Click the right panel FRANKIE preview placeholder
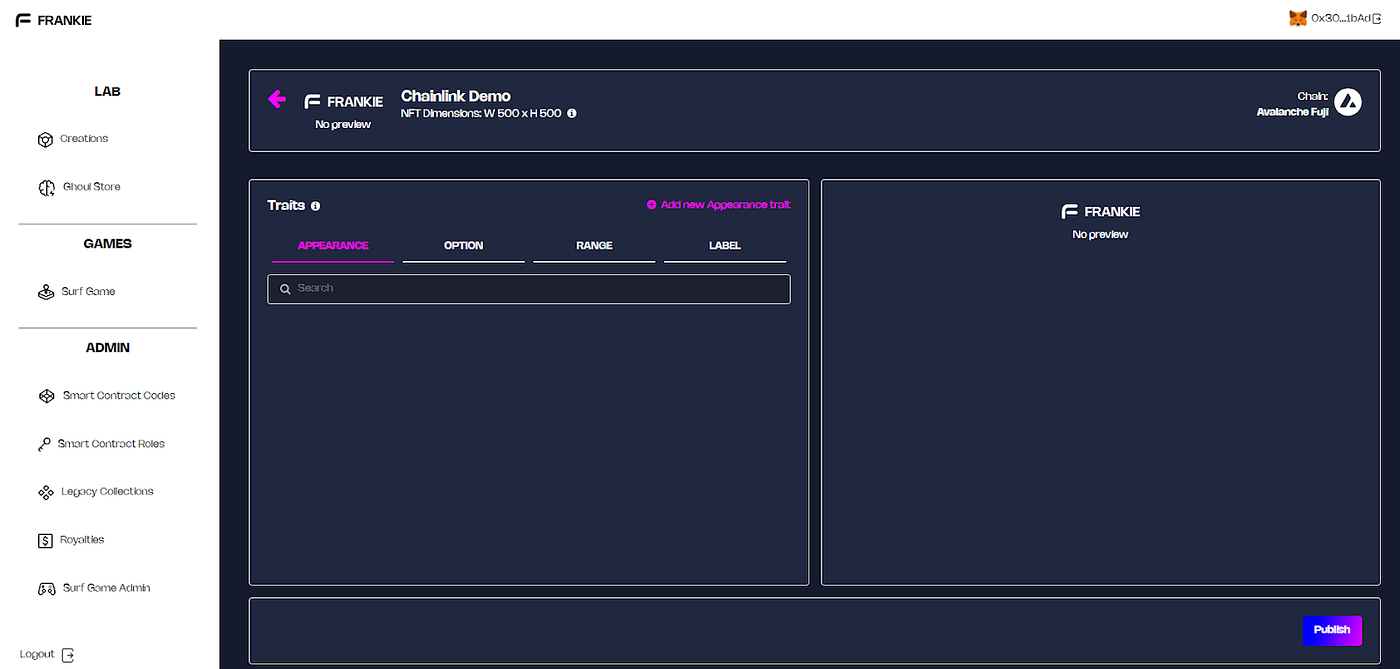This screenshot has width=1400, height=669. click(1100, 222)
